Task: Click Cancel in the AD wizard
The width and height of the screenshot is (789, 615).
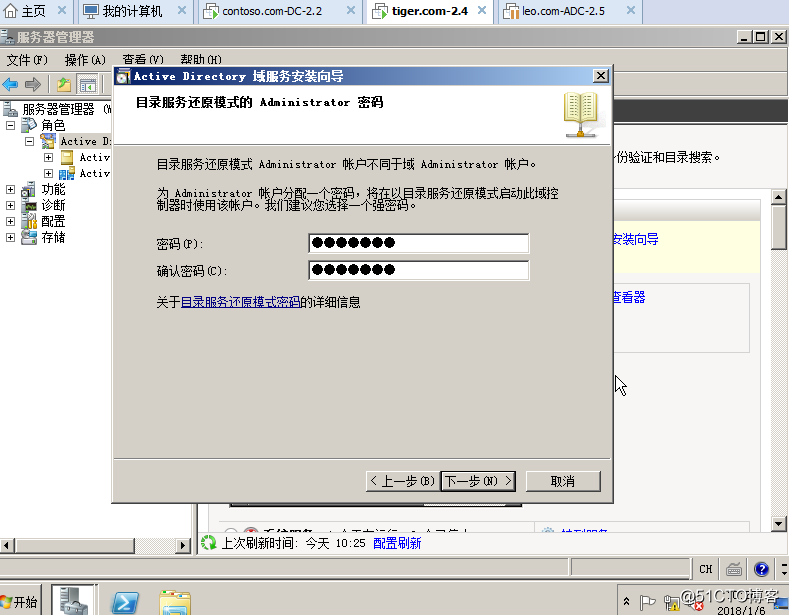Action: (x=563, y=481)
